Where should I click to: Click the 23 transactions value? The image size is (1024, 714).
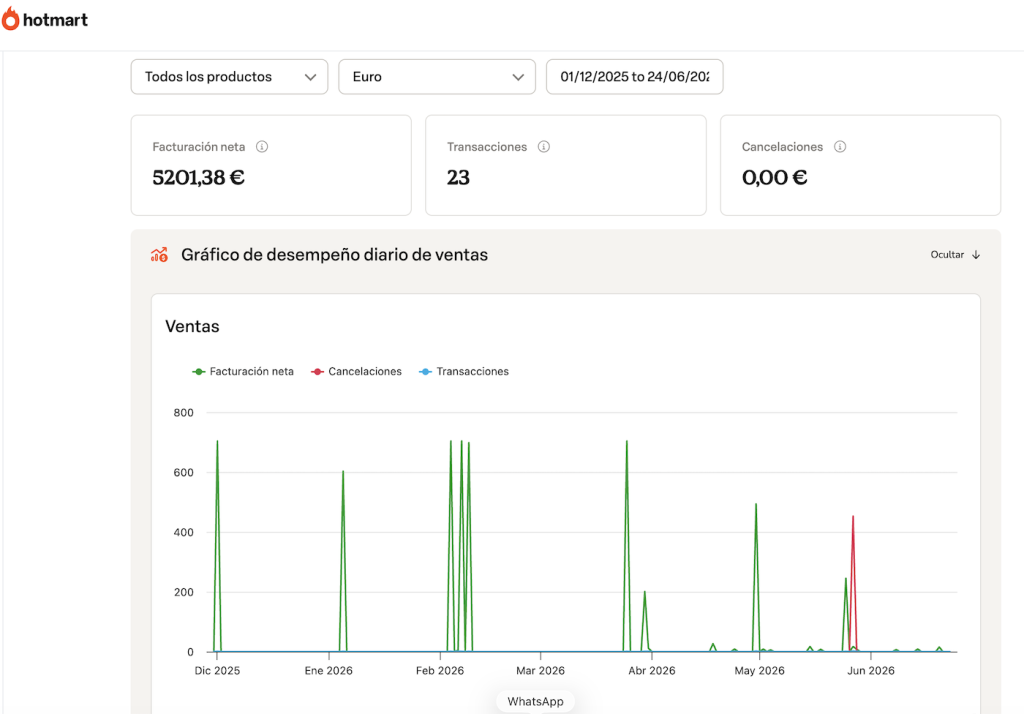(458, 177)
